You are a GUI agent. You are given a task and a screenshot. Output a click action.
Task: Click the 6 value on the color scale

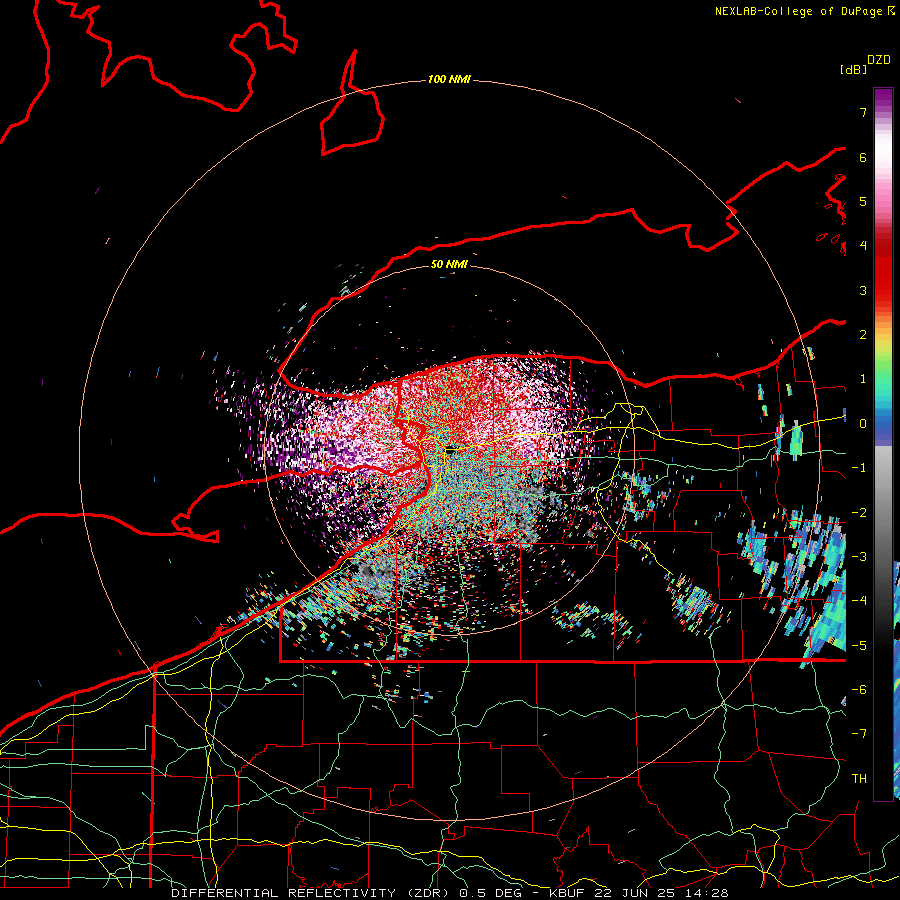pyautogui.click(x=863, y=157)
